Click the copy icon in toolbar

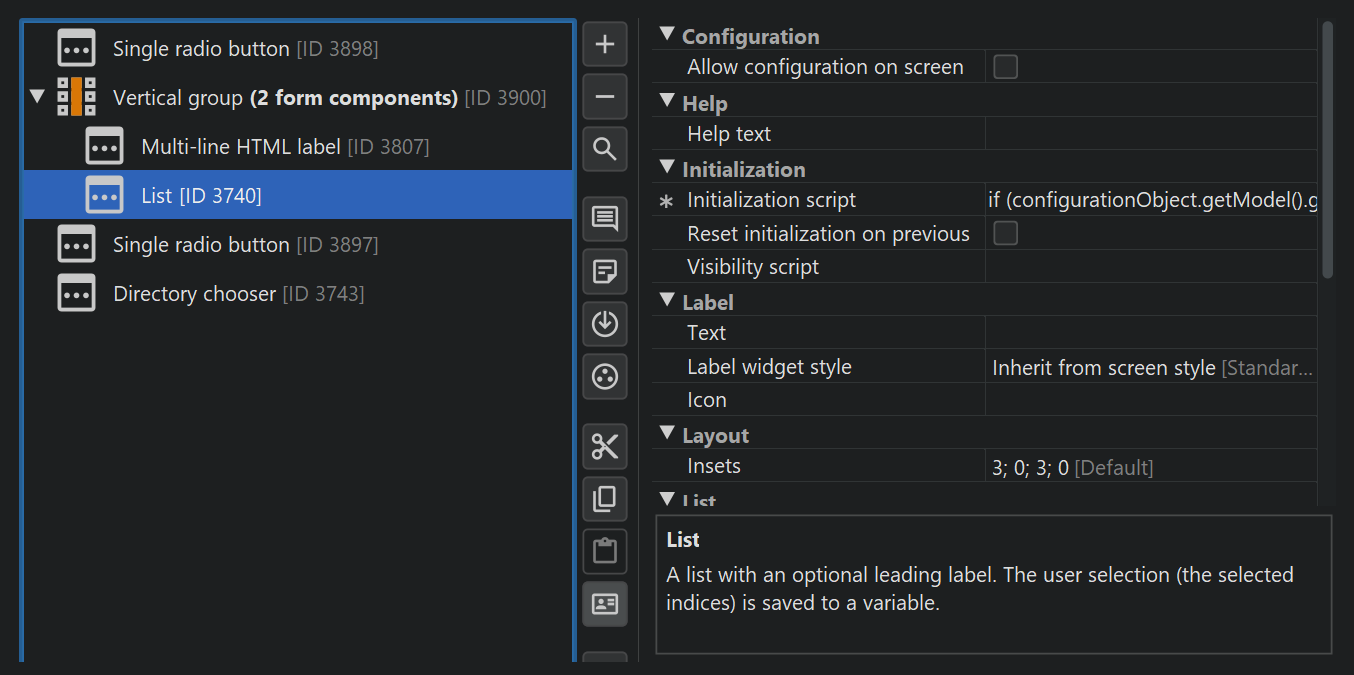click(x=605, y=499)
